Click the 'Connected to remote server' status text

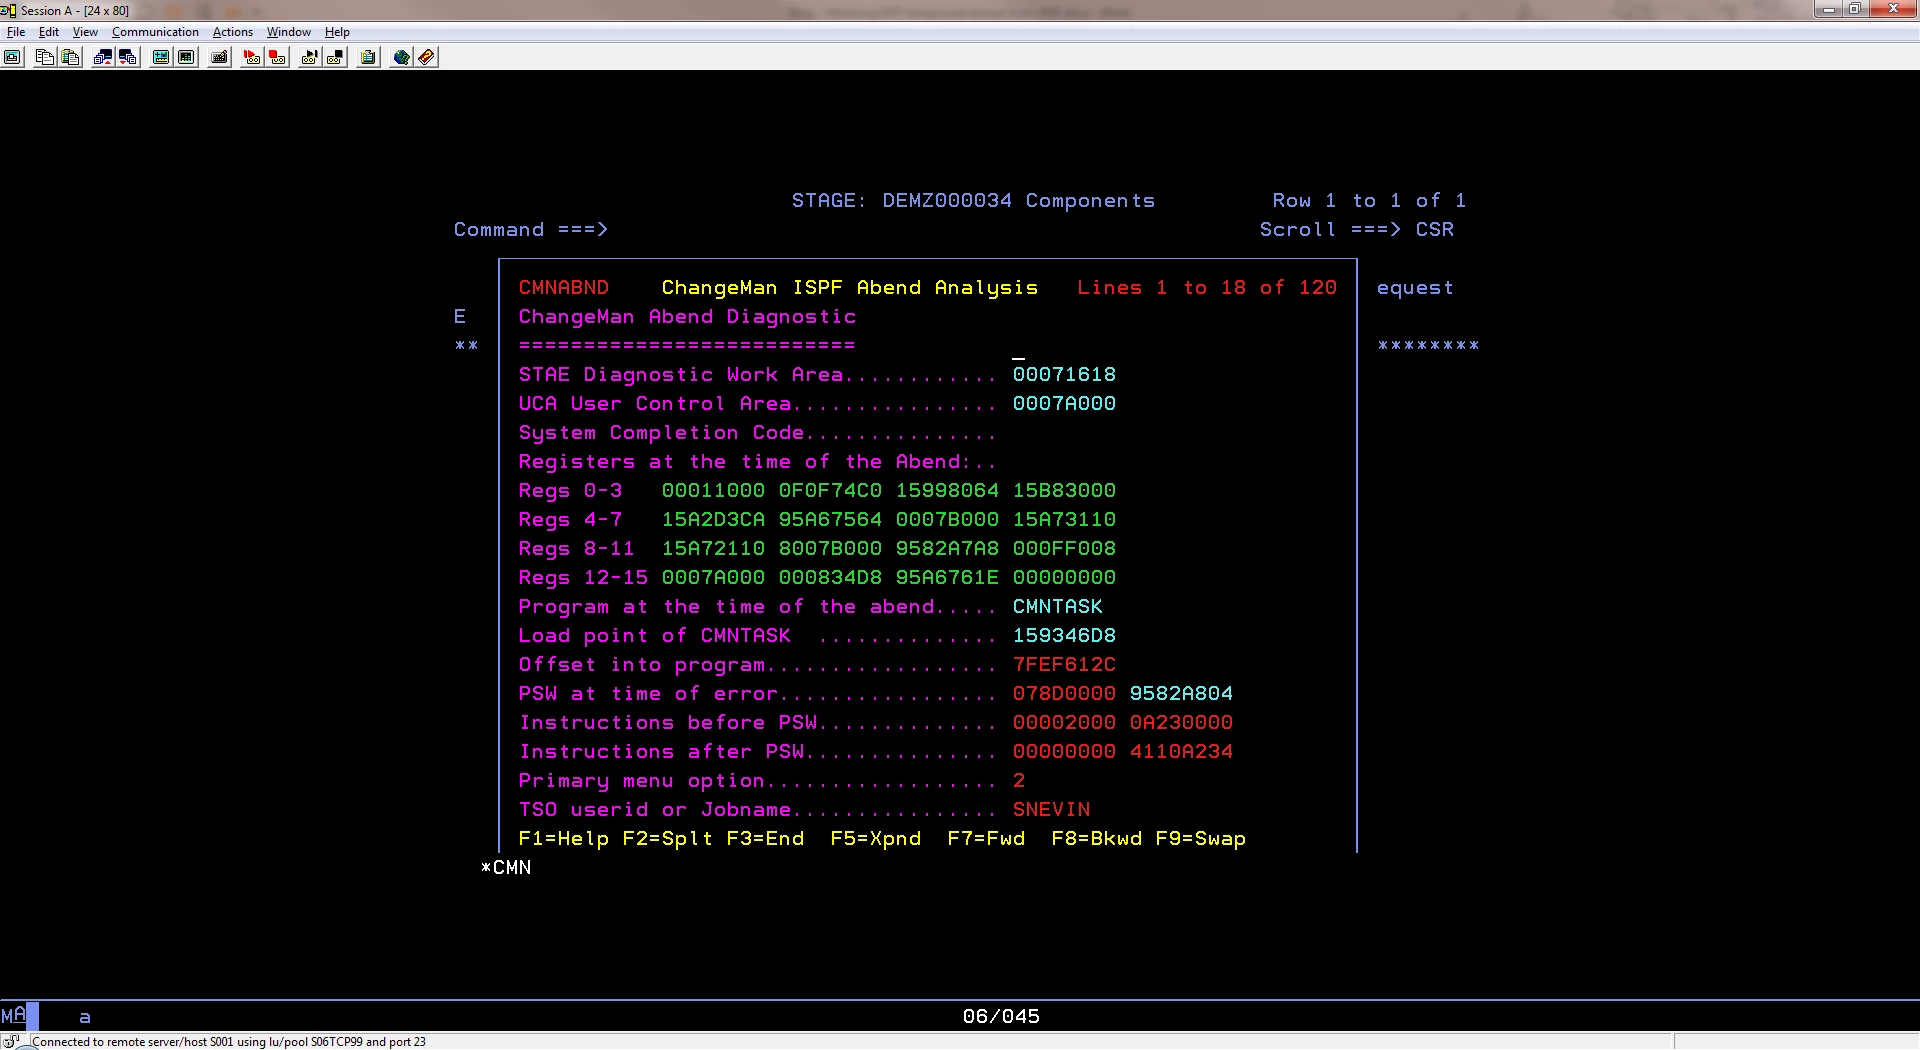pos(229,1042)
